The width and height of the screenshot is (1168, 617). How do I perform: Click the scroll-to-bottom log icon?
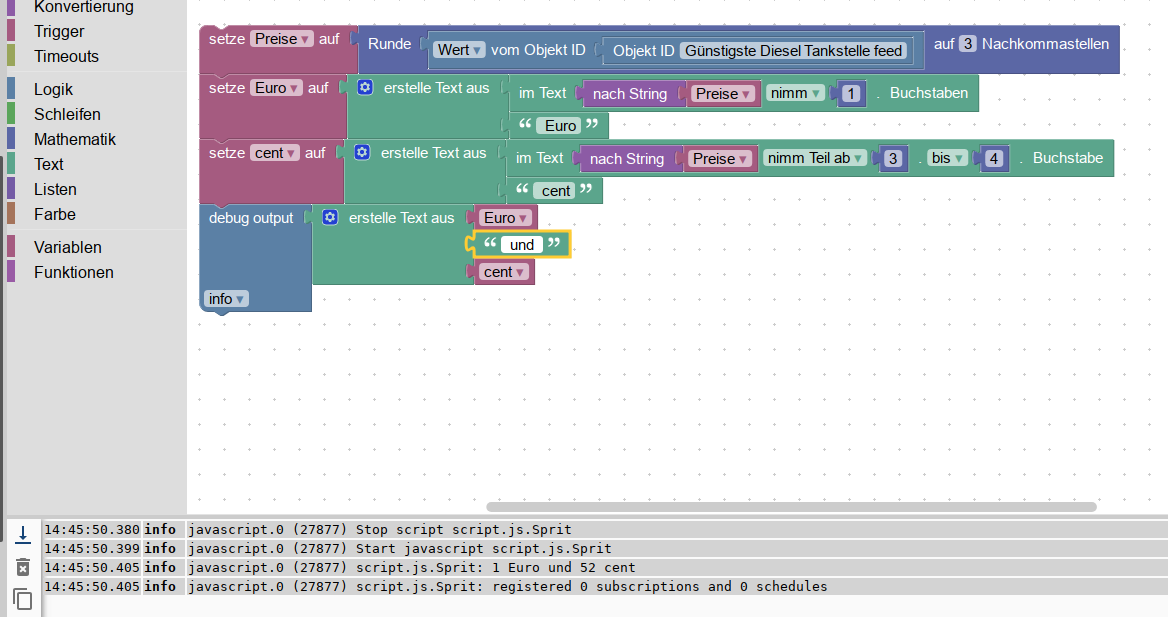click(x=23, y=534)
